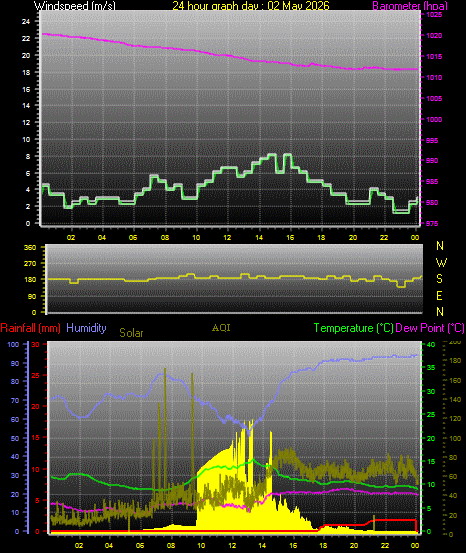Screen dimensions: 466x553
Task: Click hour 08 on the bottom chart time axis
Action: [x=172, y=546]
